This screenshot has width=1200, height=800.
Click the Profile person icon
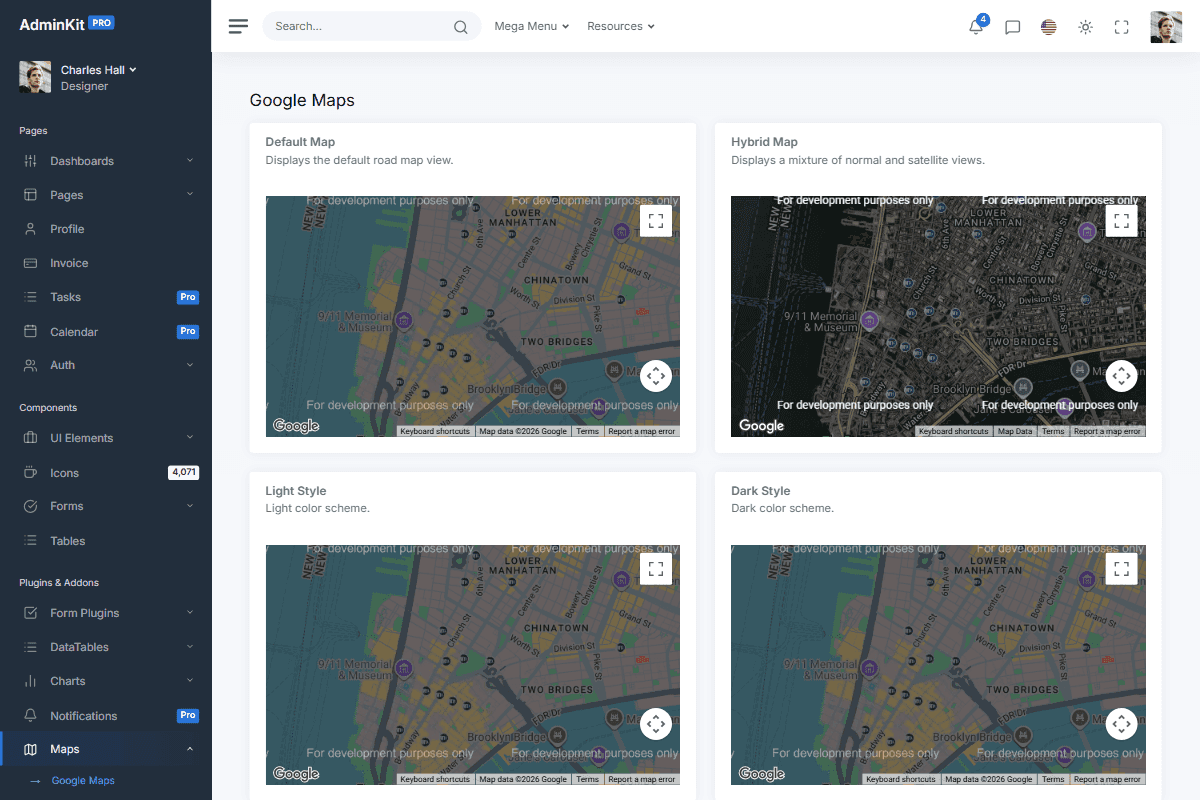pyautogui.click(x=30, y=229)
